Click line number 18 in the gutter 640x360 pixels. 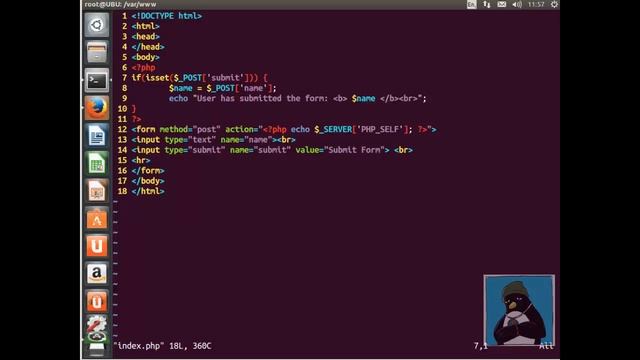point(122,191)
